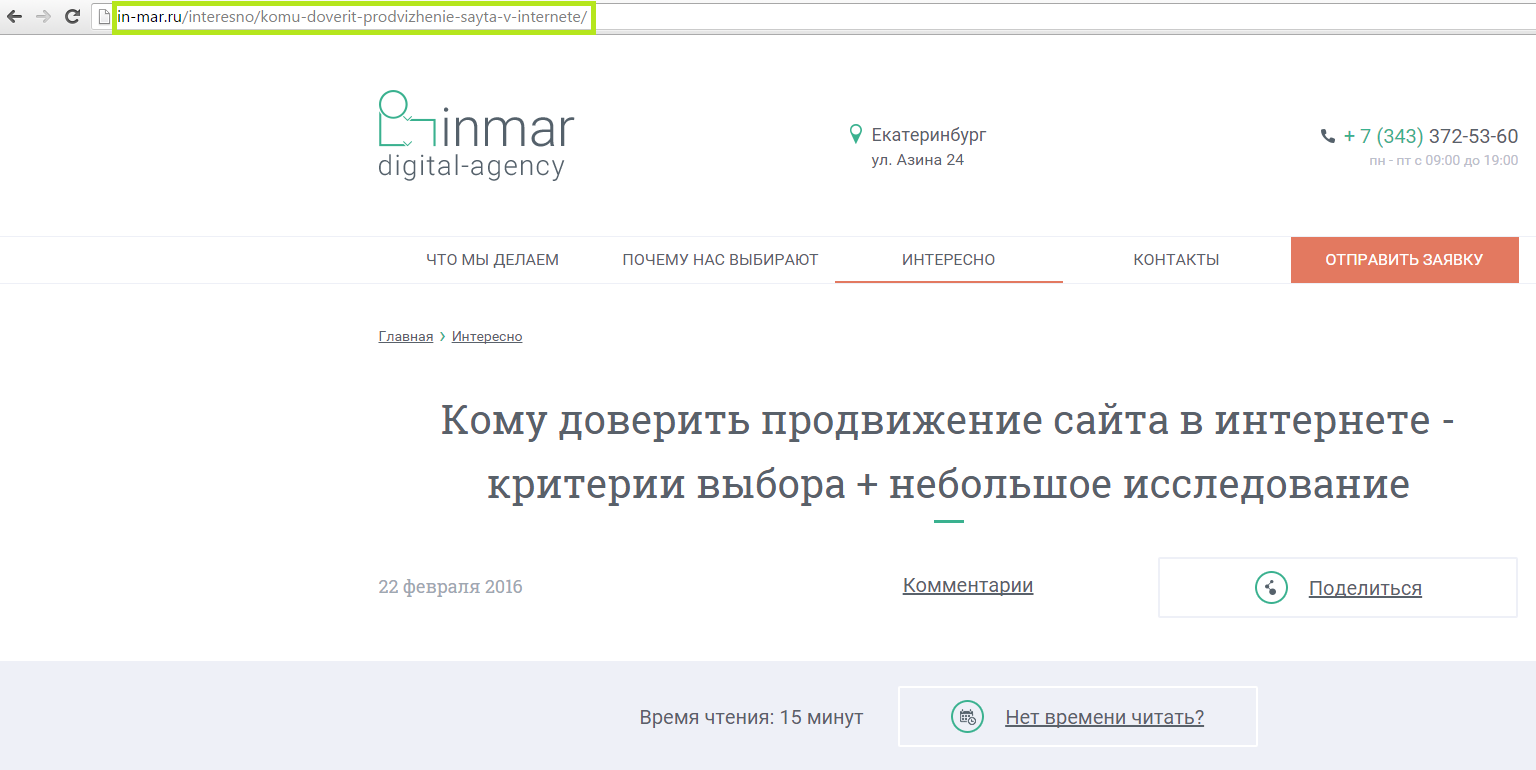1536x770 pixels.
Task: Click the browser forward arrow
Action: pos(43,16)
